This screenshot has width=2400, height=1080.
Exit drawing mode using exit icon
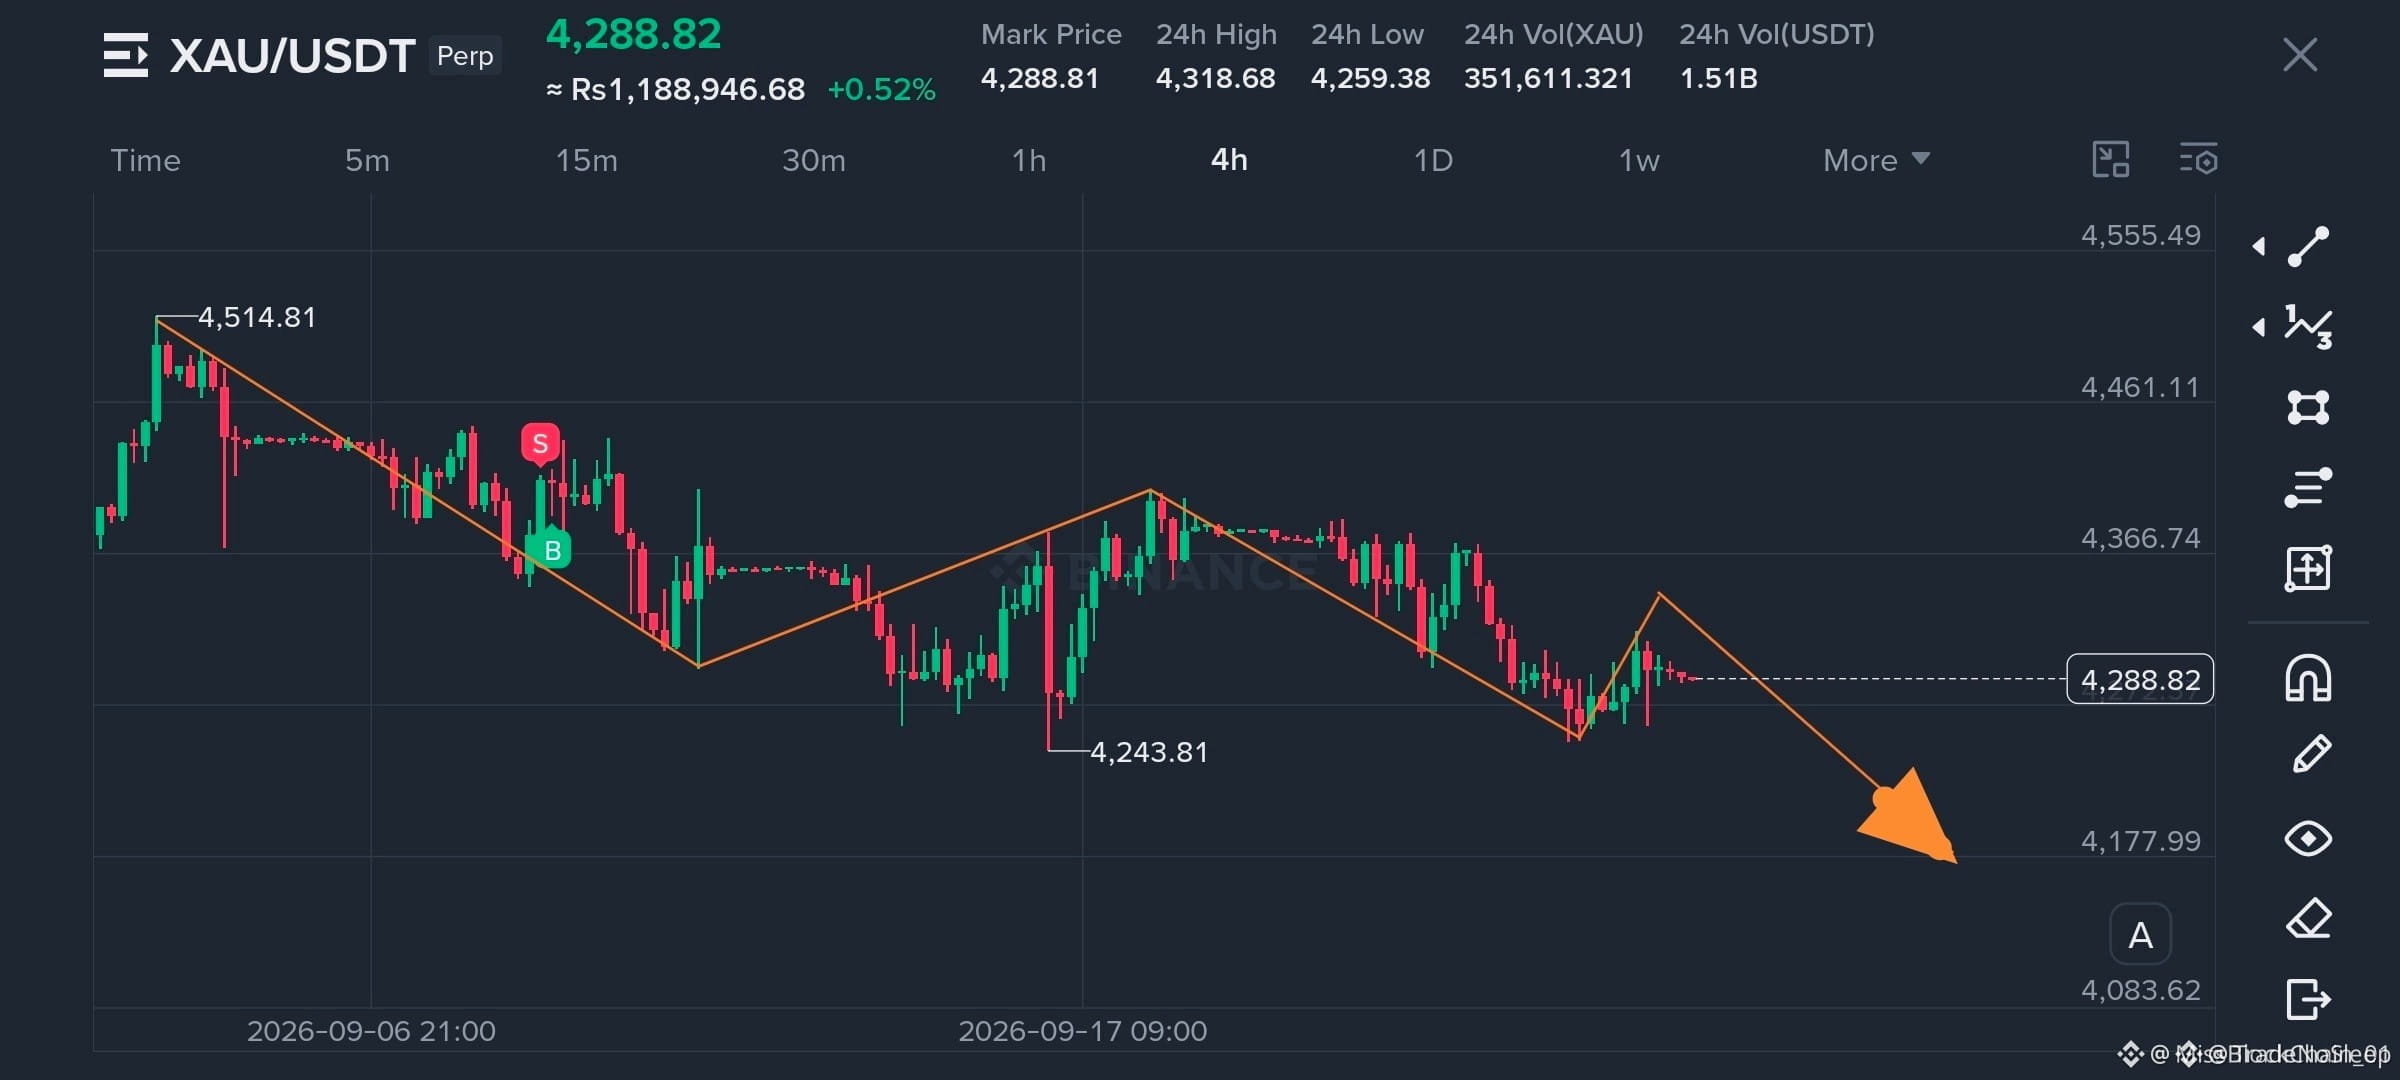[x=2308, y=999]
